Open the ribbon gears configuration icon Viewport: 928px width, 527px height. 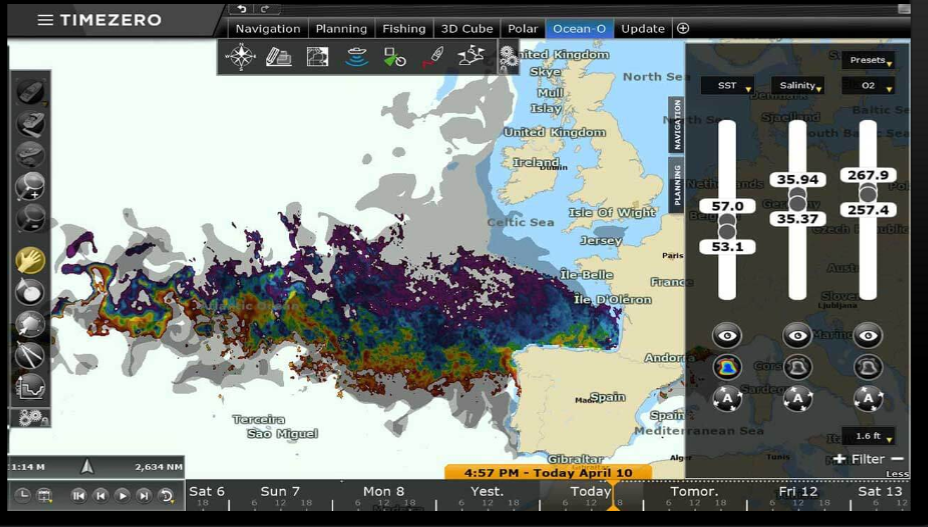(509, 57)
